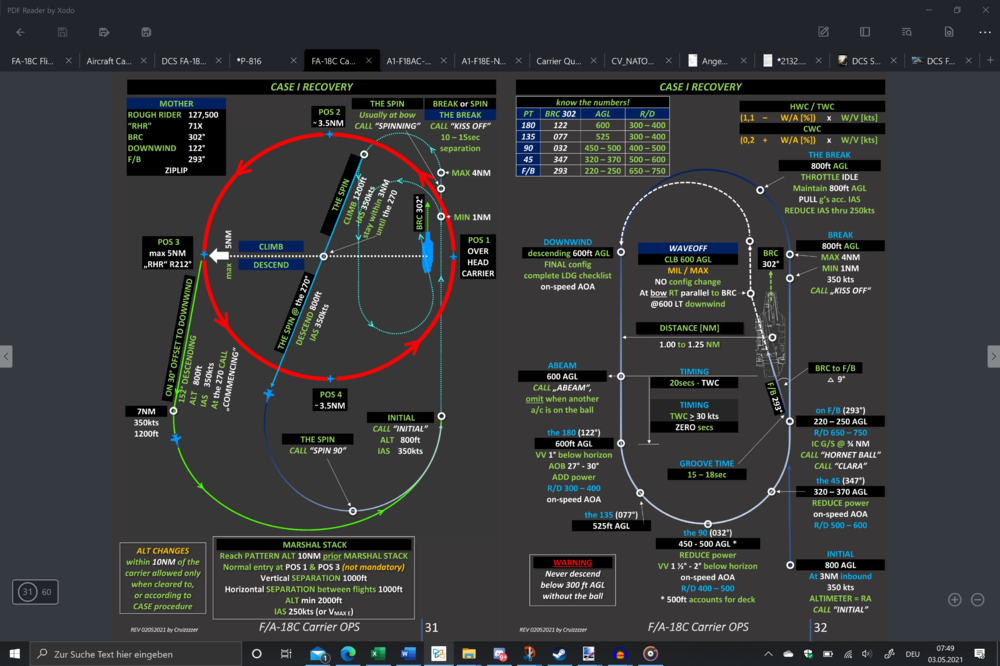Image resolution: width=1000 pixels, height=666 pixels.
Task: Click the 'know the numbers!' table header
Action: [x=592, y=102]
